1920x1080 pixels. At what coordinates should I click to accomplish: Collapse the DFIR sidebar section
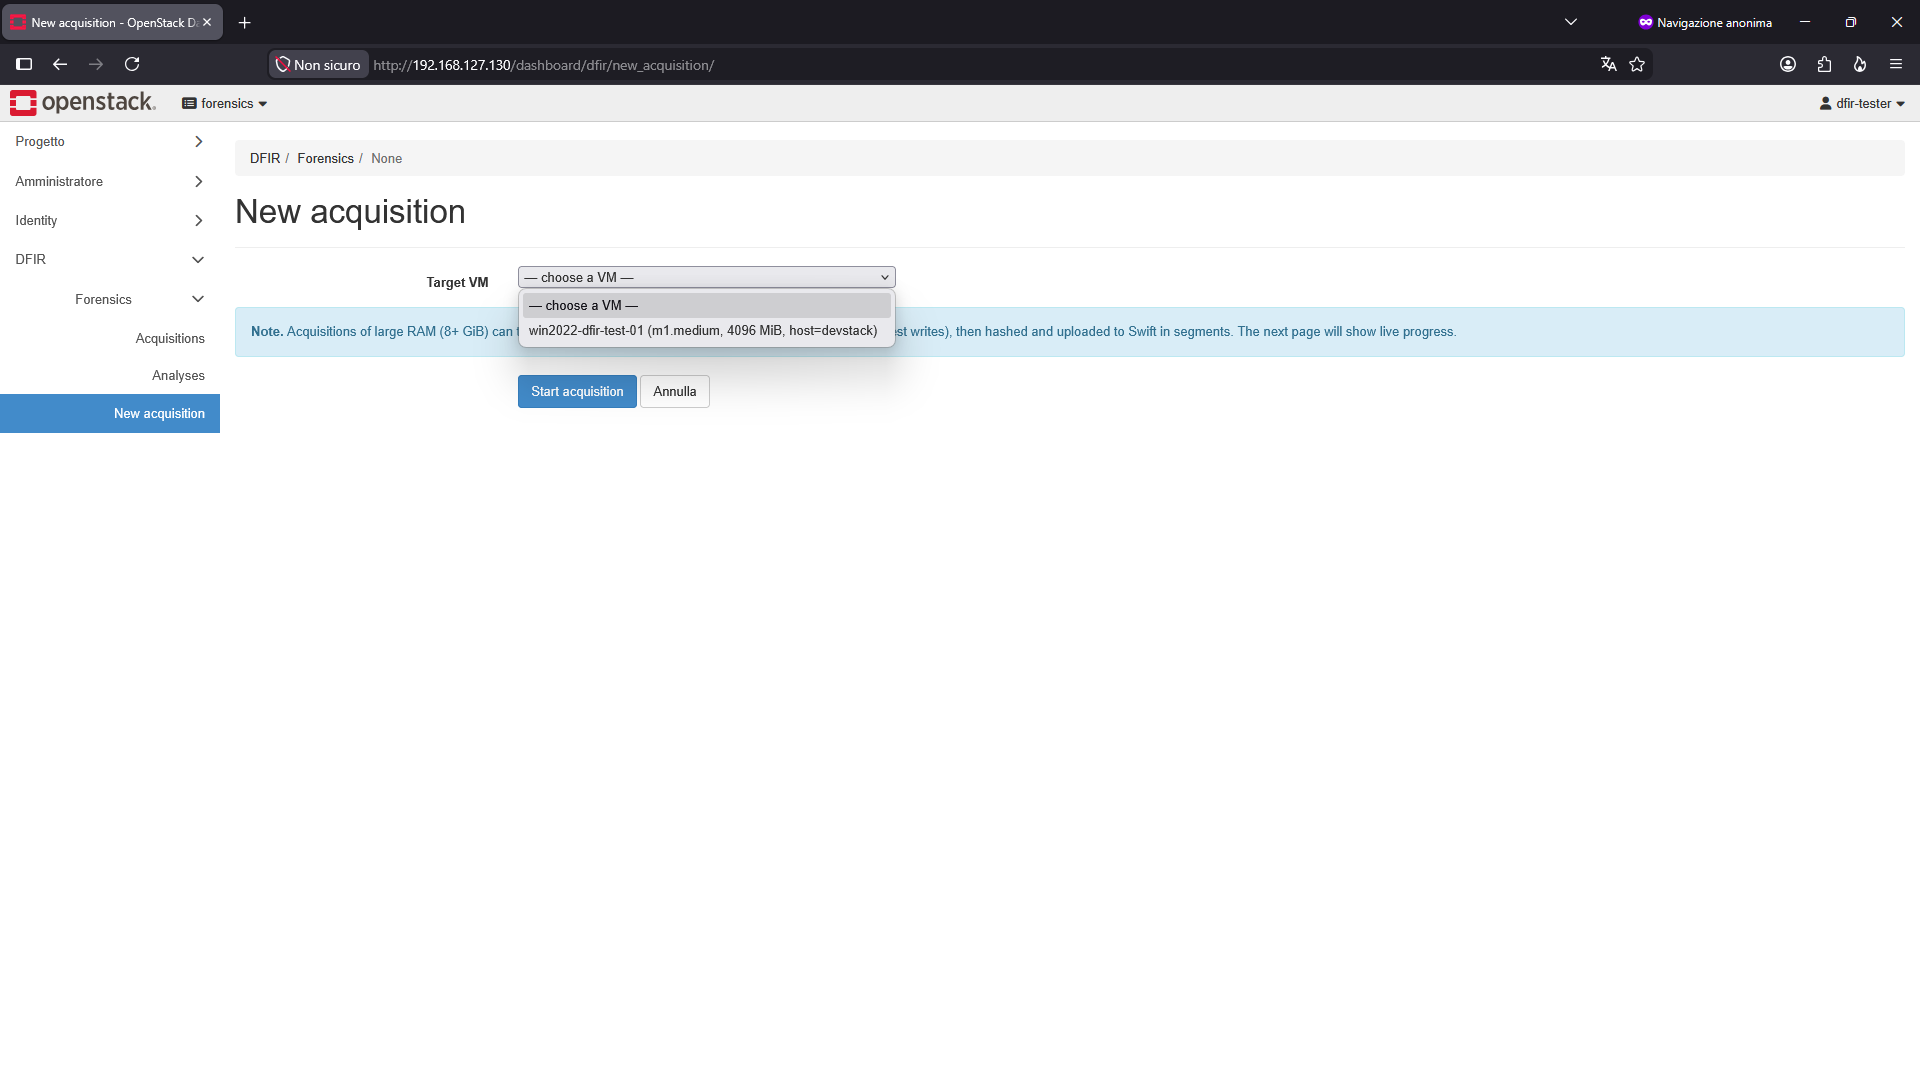point(110,259)
